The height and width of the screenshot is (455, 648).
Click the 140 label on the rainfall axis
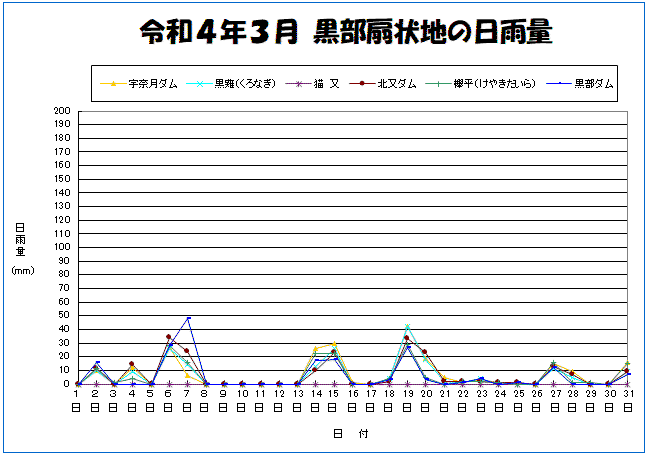point(62,193)
